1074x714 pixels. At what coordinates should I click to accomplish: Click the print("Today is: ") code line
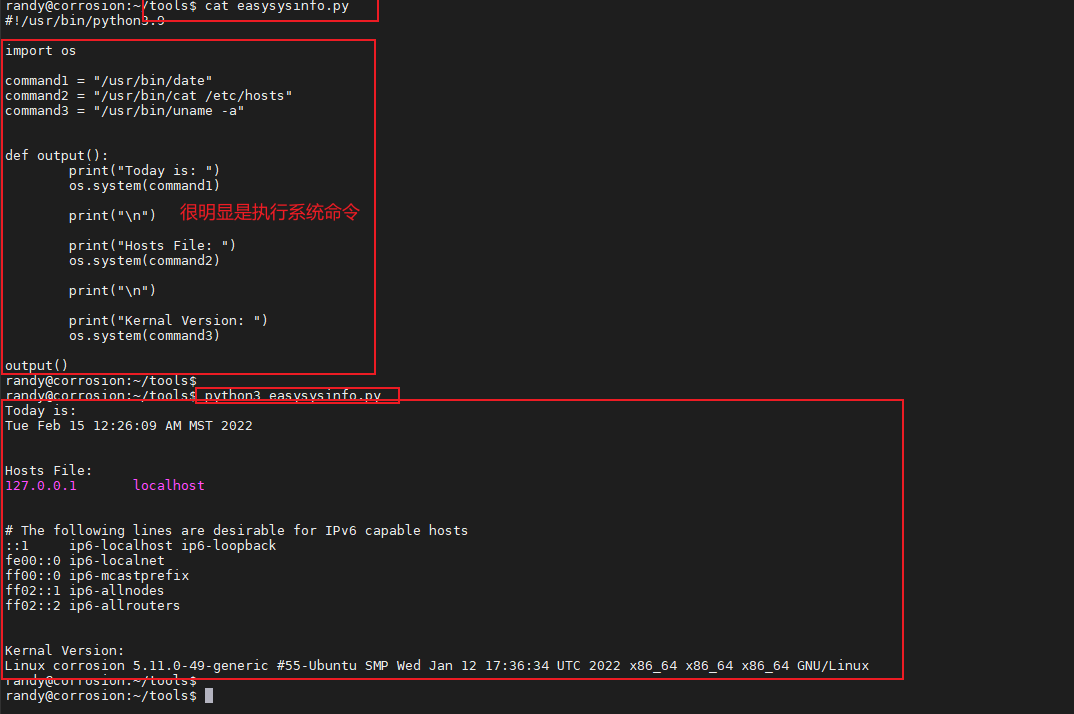click(144, 171)
